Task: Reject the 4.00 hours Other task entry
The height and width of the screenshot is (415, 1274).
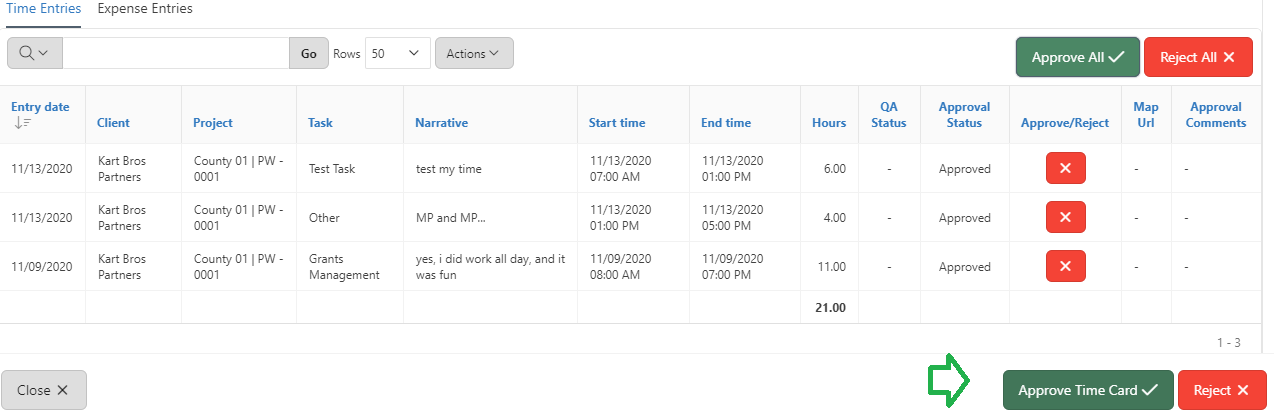Action: (x=1065, y=217)
